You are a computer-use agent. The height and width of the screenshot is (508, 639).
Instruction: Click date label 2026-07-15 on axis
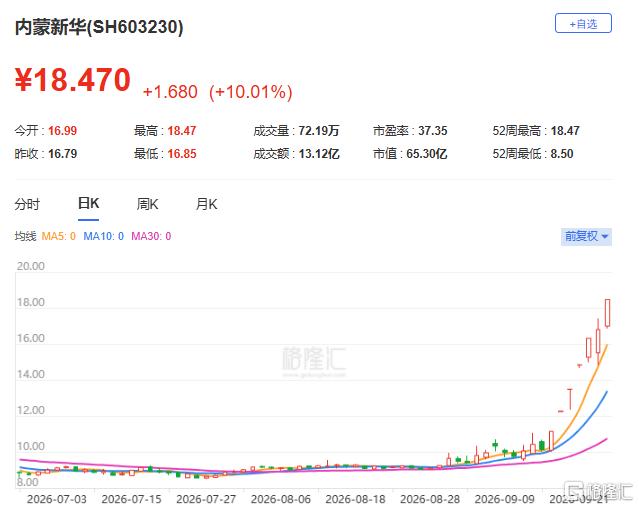pyautogui.click(x=131, y=499)
